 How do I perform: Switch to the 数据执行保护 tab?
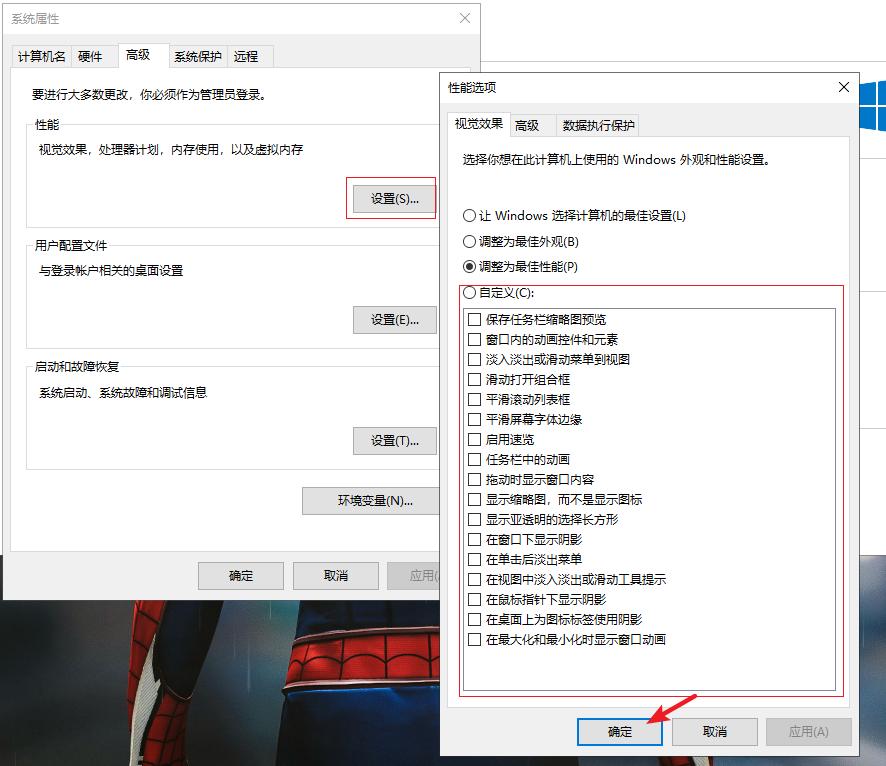click(x=596, y=126)
